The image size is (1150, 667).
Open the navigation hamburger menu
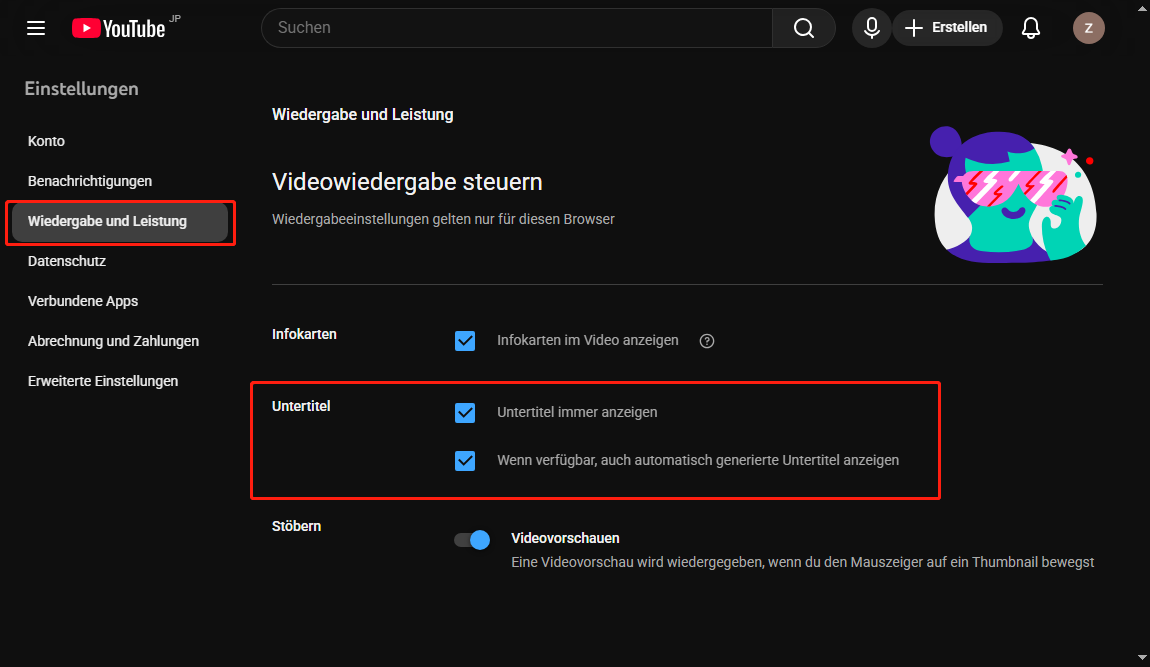click(36, 28)
